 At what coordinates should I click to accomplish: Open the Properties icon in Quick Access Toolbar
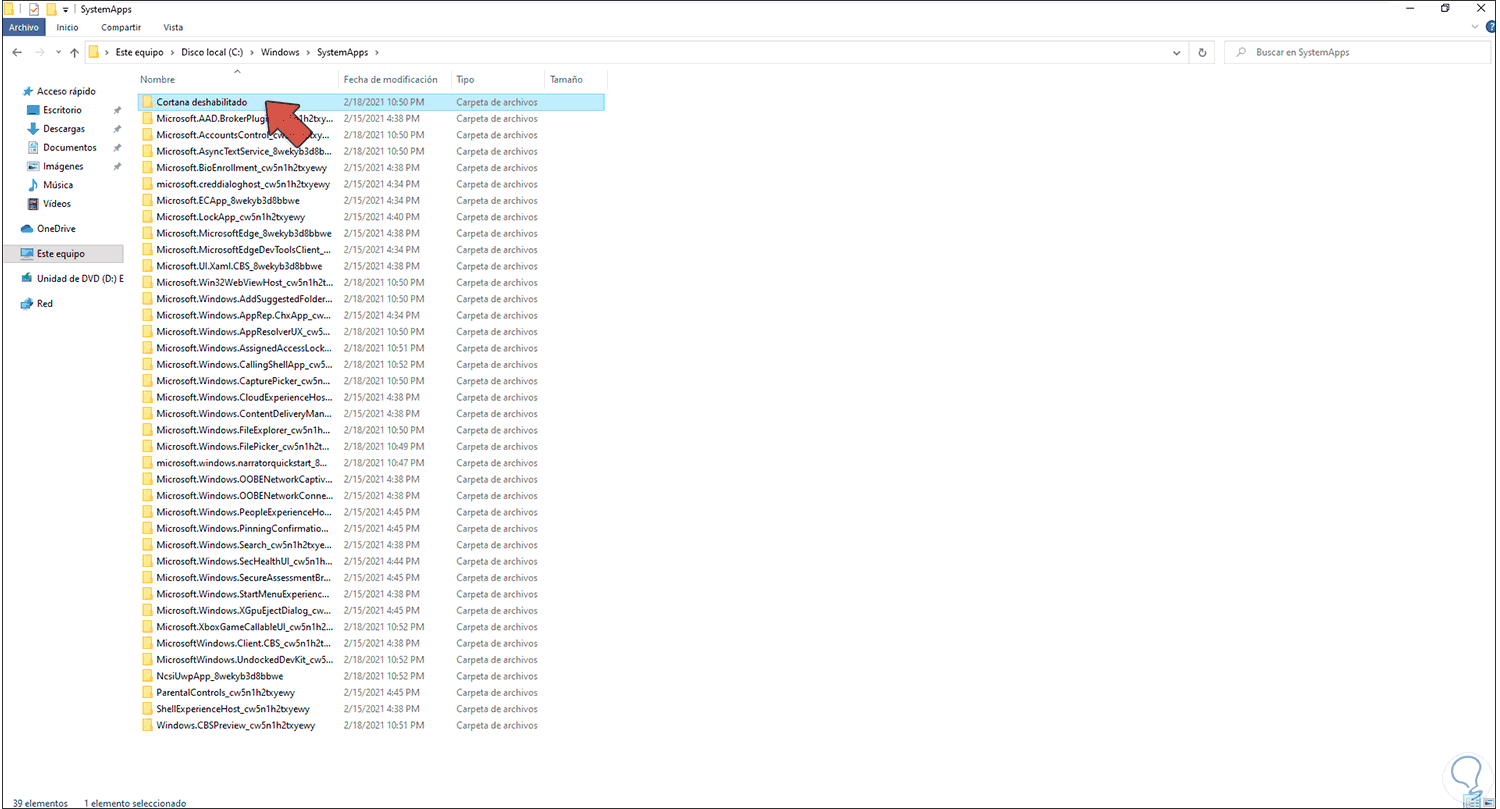click(34, 9)
